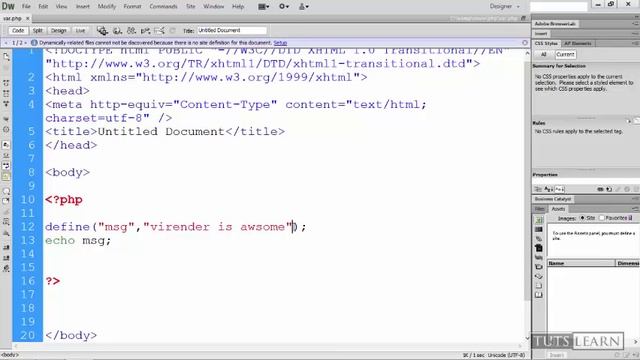This screenshot has height=360, width=640.
Task: Select the Files tab
Action: point(539,209)
